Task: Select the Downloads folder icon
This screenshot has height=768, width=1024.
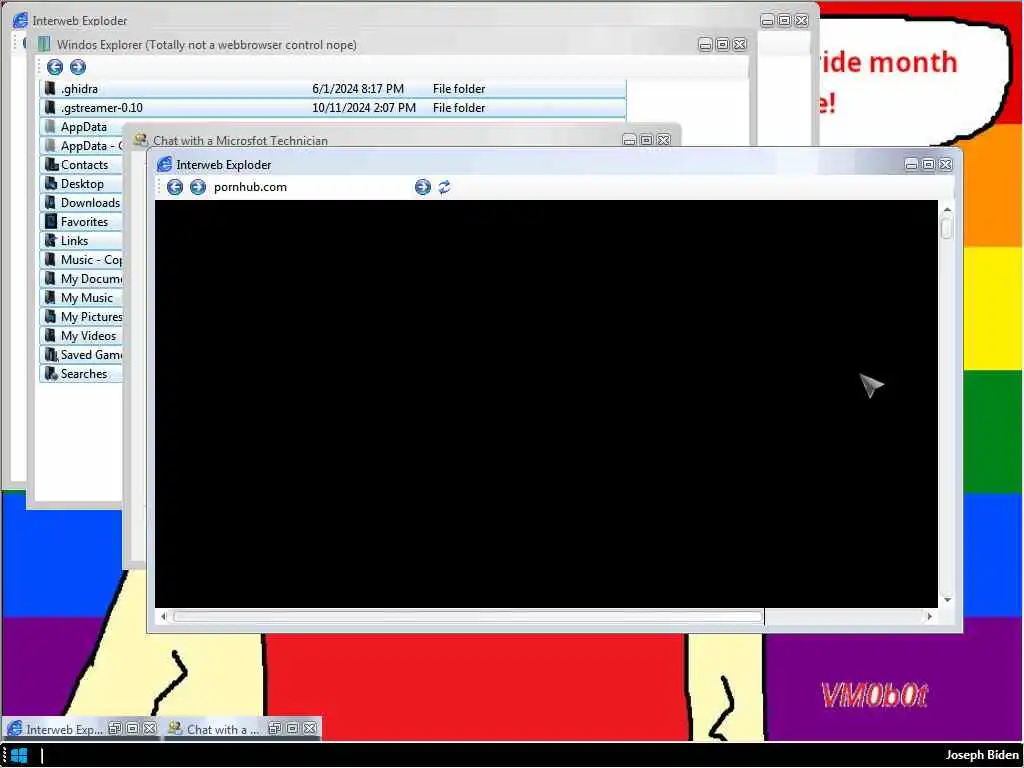Action: (50, 202)
